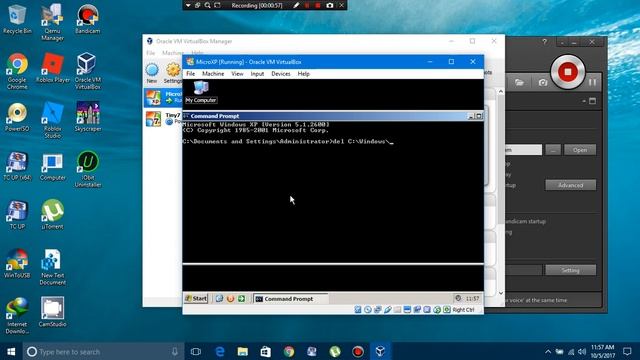Screen dimensions: 640x360
Task: Click magnifier icon on recording bar
Action: pos(207,5)
